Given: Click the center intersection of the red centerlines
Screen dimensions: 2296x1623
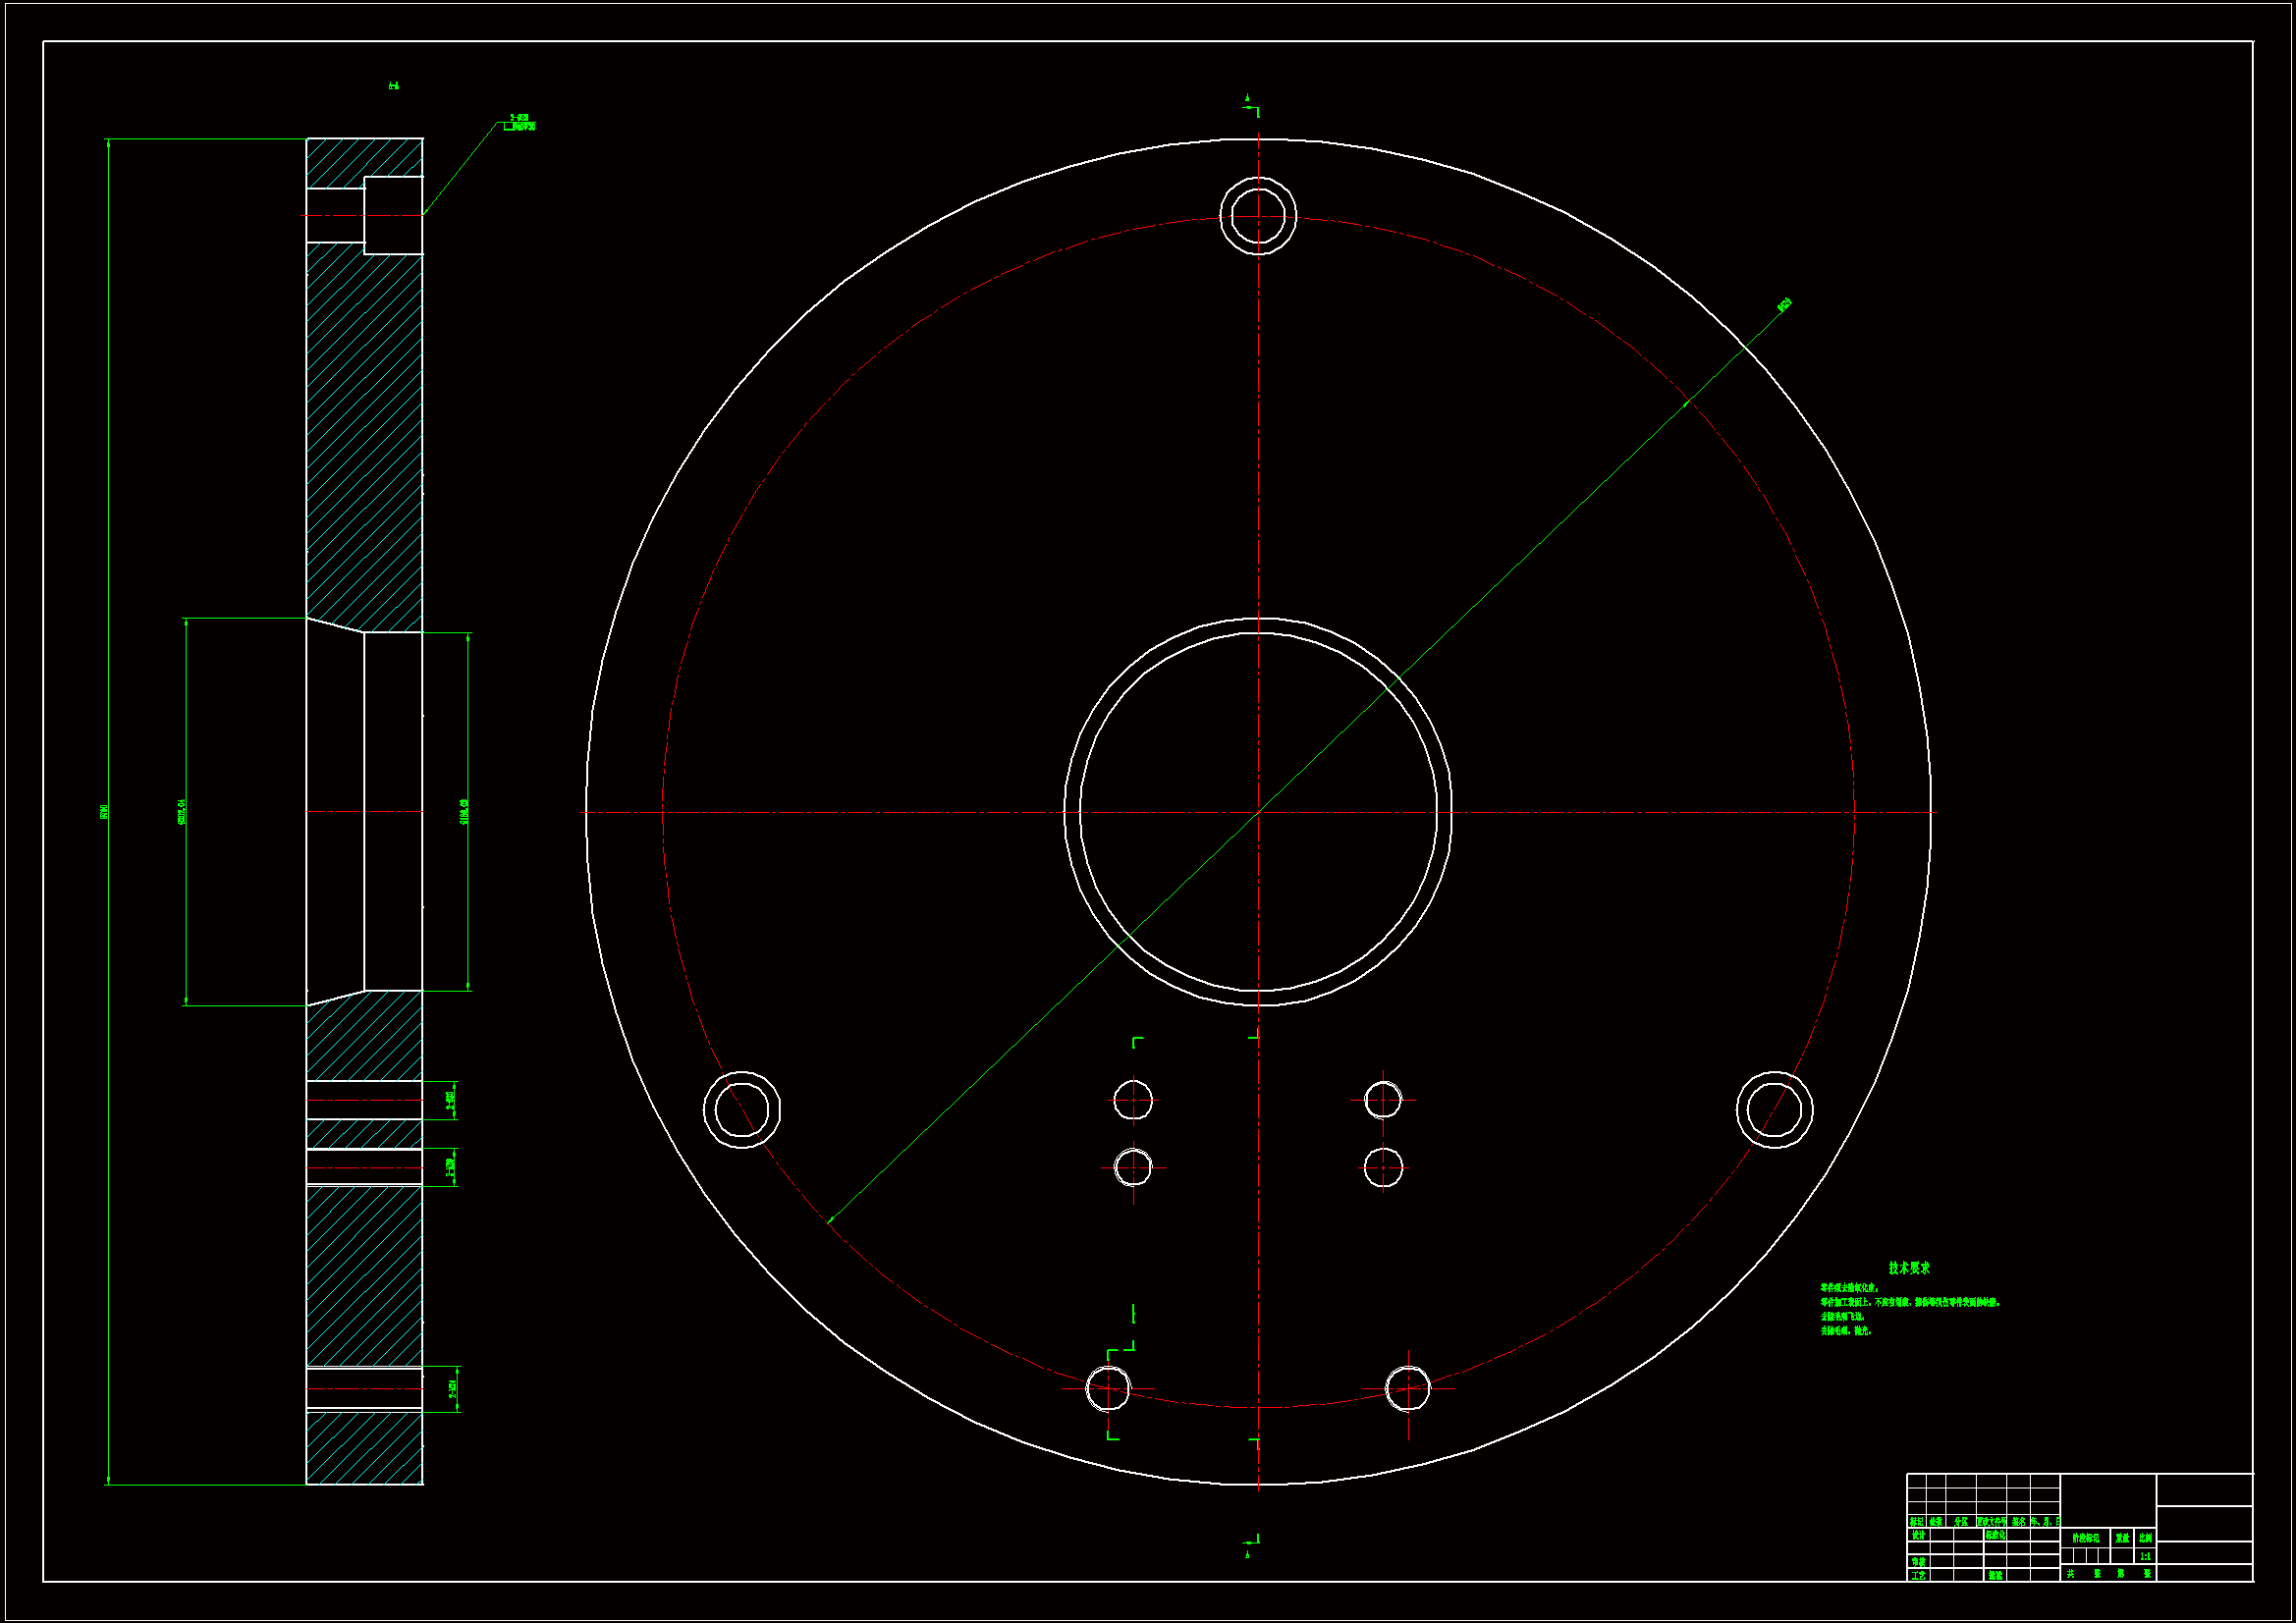Looking at the screenshot, I should 1257,812.
